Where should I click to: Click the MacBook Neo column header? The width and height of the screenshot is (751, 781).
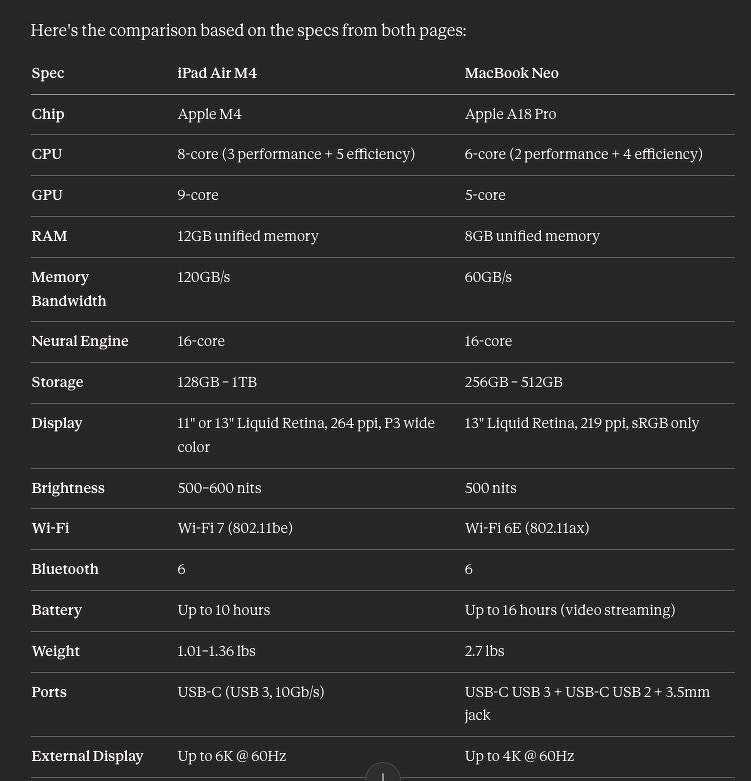pos(511,73)
